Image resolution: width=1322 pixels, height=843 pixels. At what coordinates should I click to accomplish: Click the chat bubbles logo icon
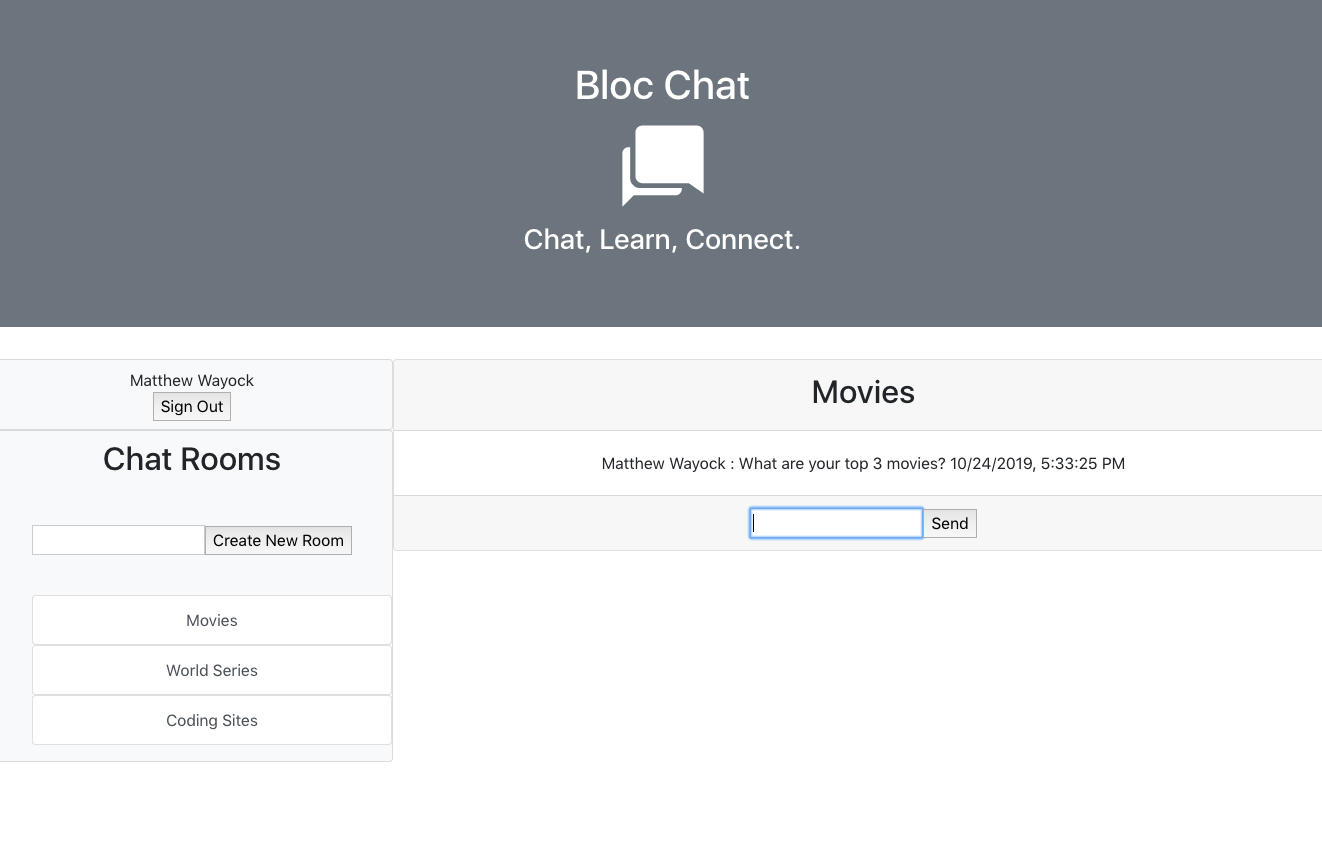pyautogui.click(x=662, y=165)
